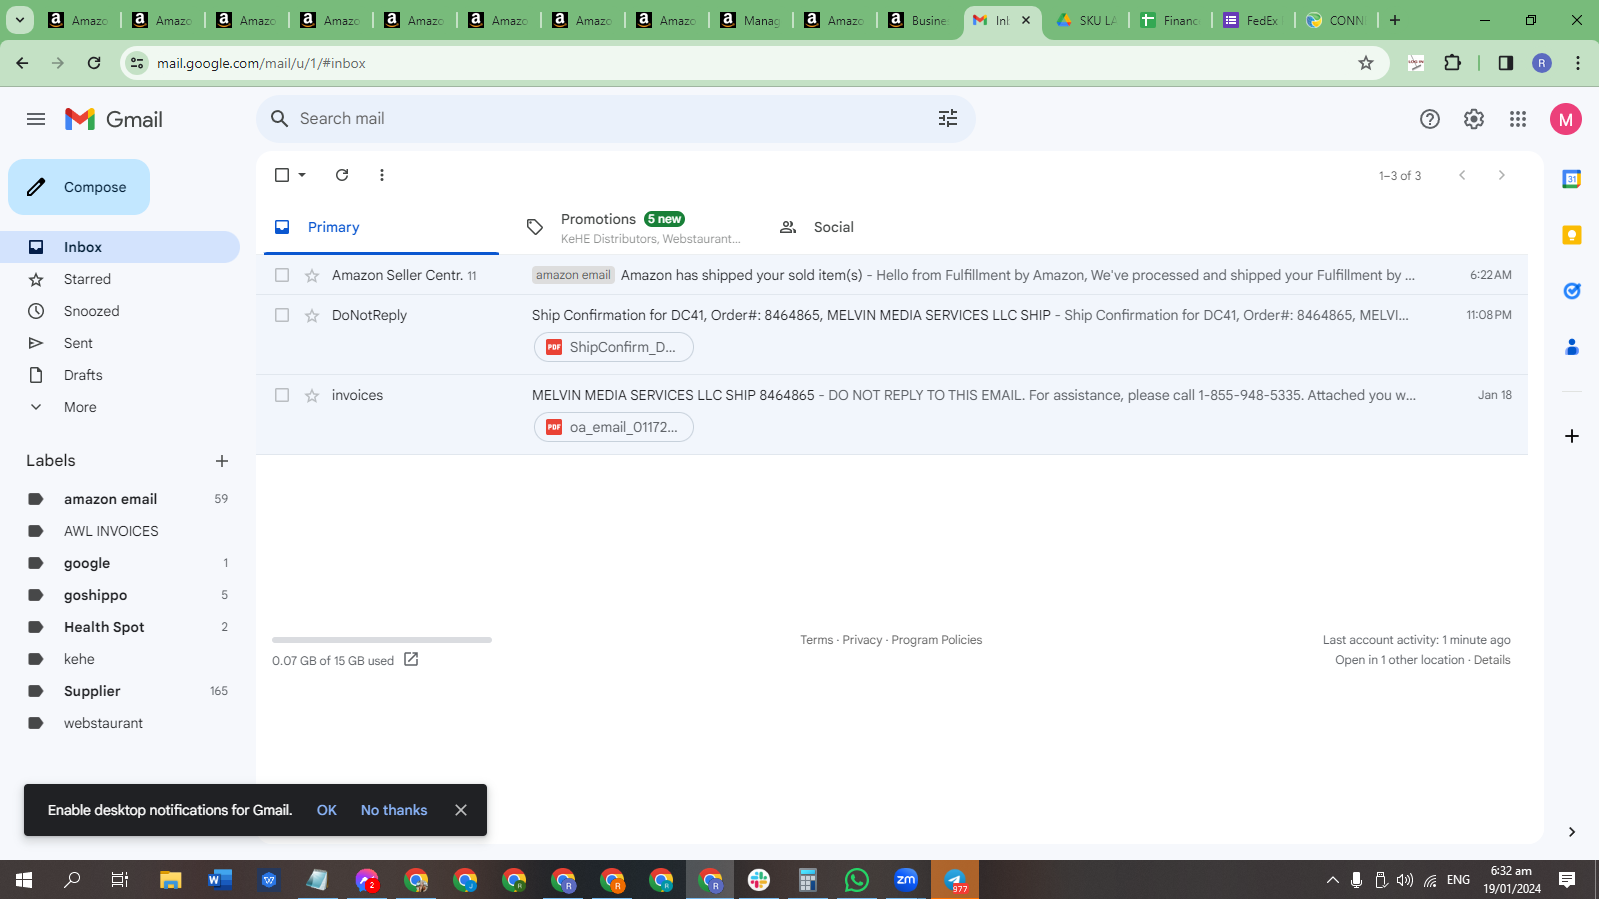The width and height of the screenshot is (1599, 899).
Task: Open the browser Extensions puzzle icon
Action: (x=1453, y=63)
